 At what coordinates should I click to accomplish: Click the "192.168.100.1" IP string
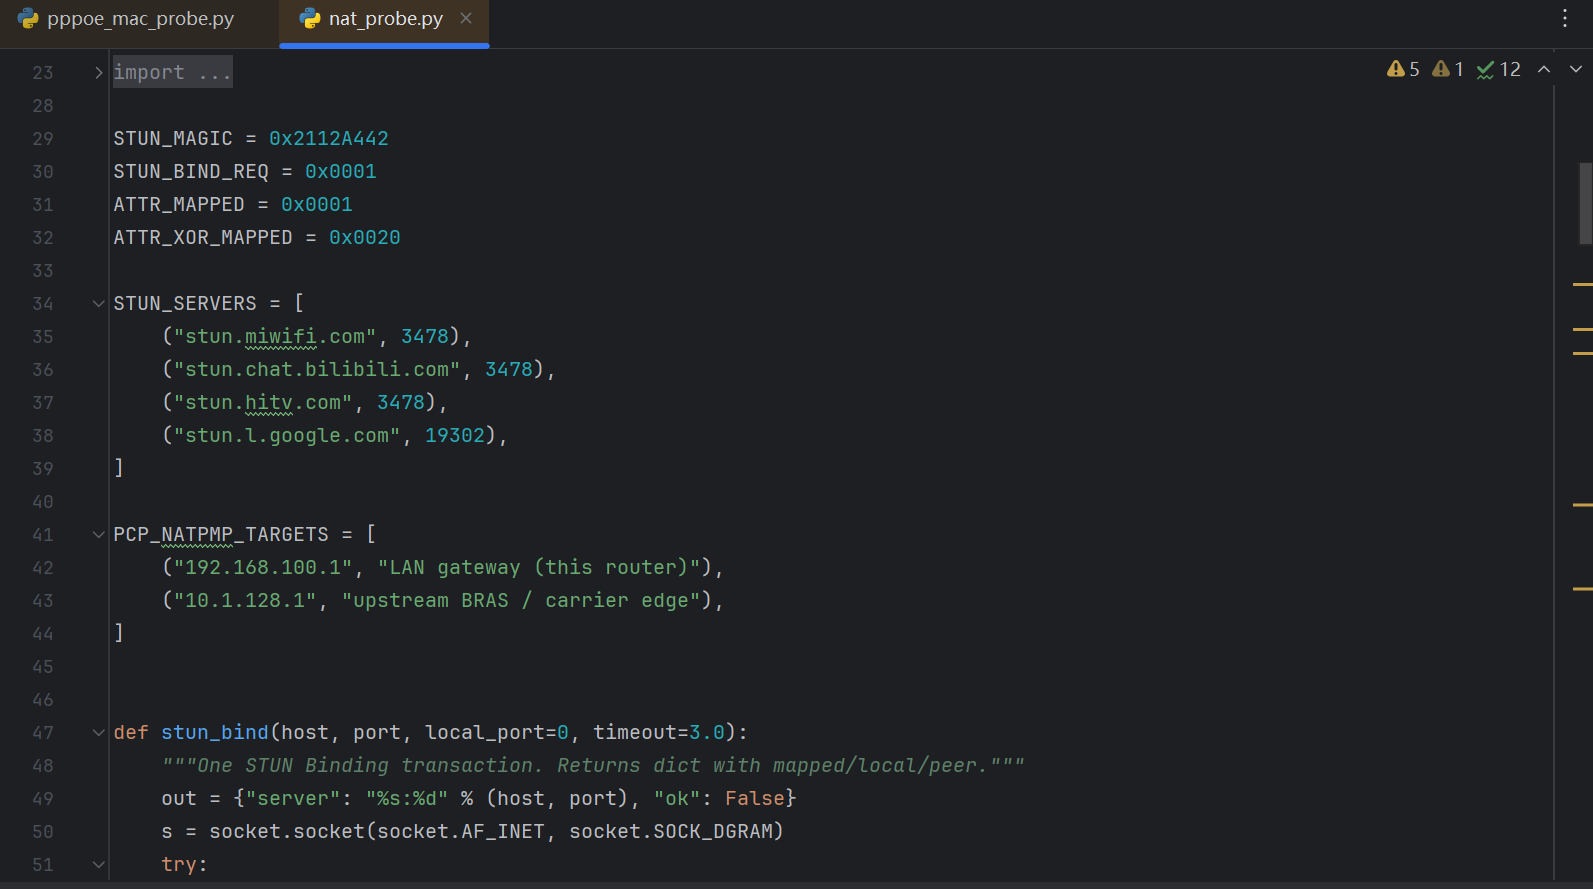coord(263,567)
